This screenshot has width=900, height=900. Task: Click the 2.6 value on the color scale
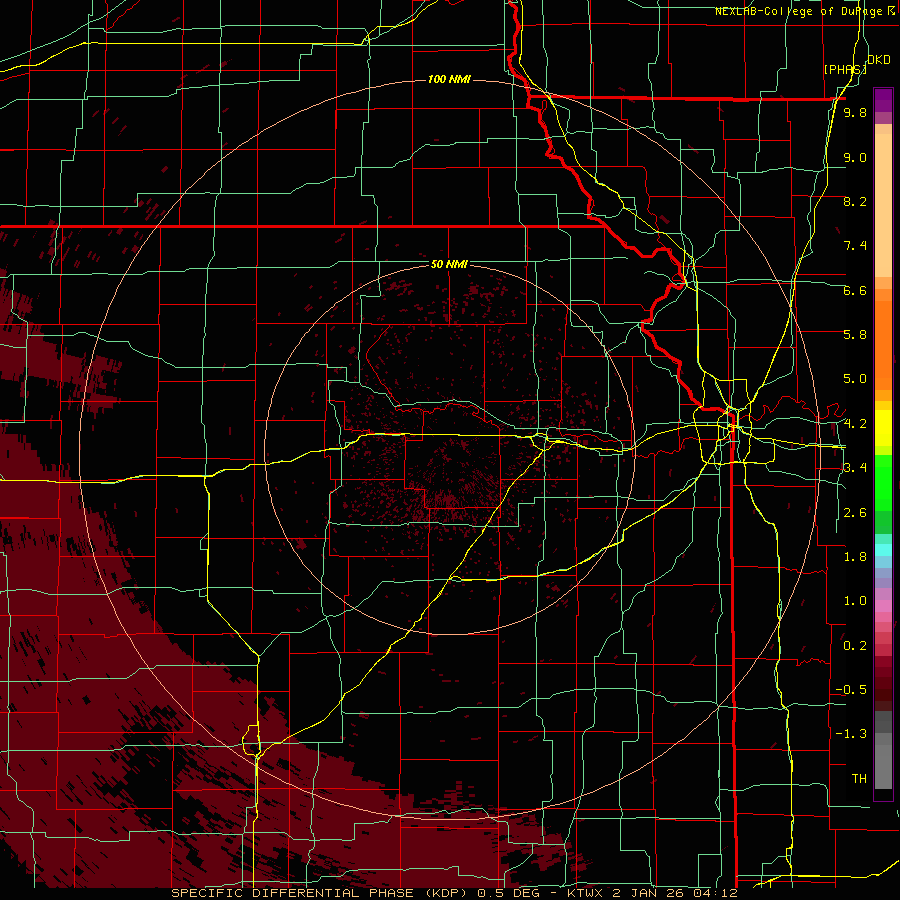tap(855, 513)
